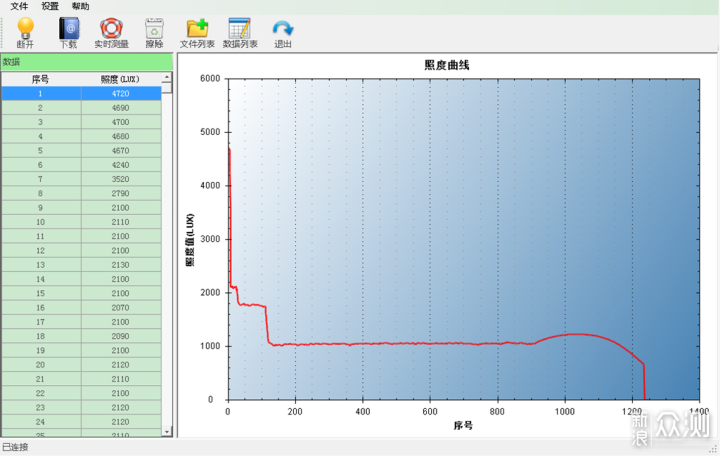This screenshot has width=720, height=456.
Task: Click the serial number cell 14
Action: 41,279
